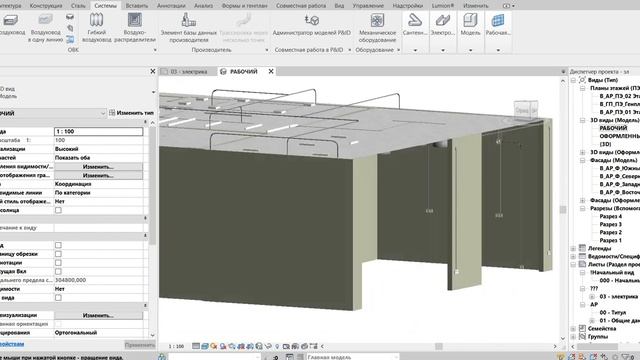
Task: Click the Shadows icon in view control bar
Action: [x=223, y=346]
